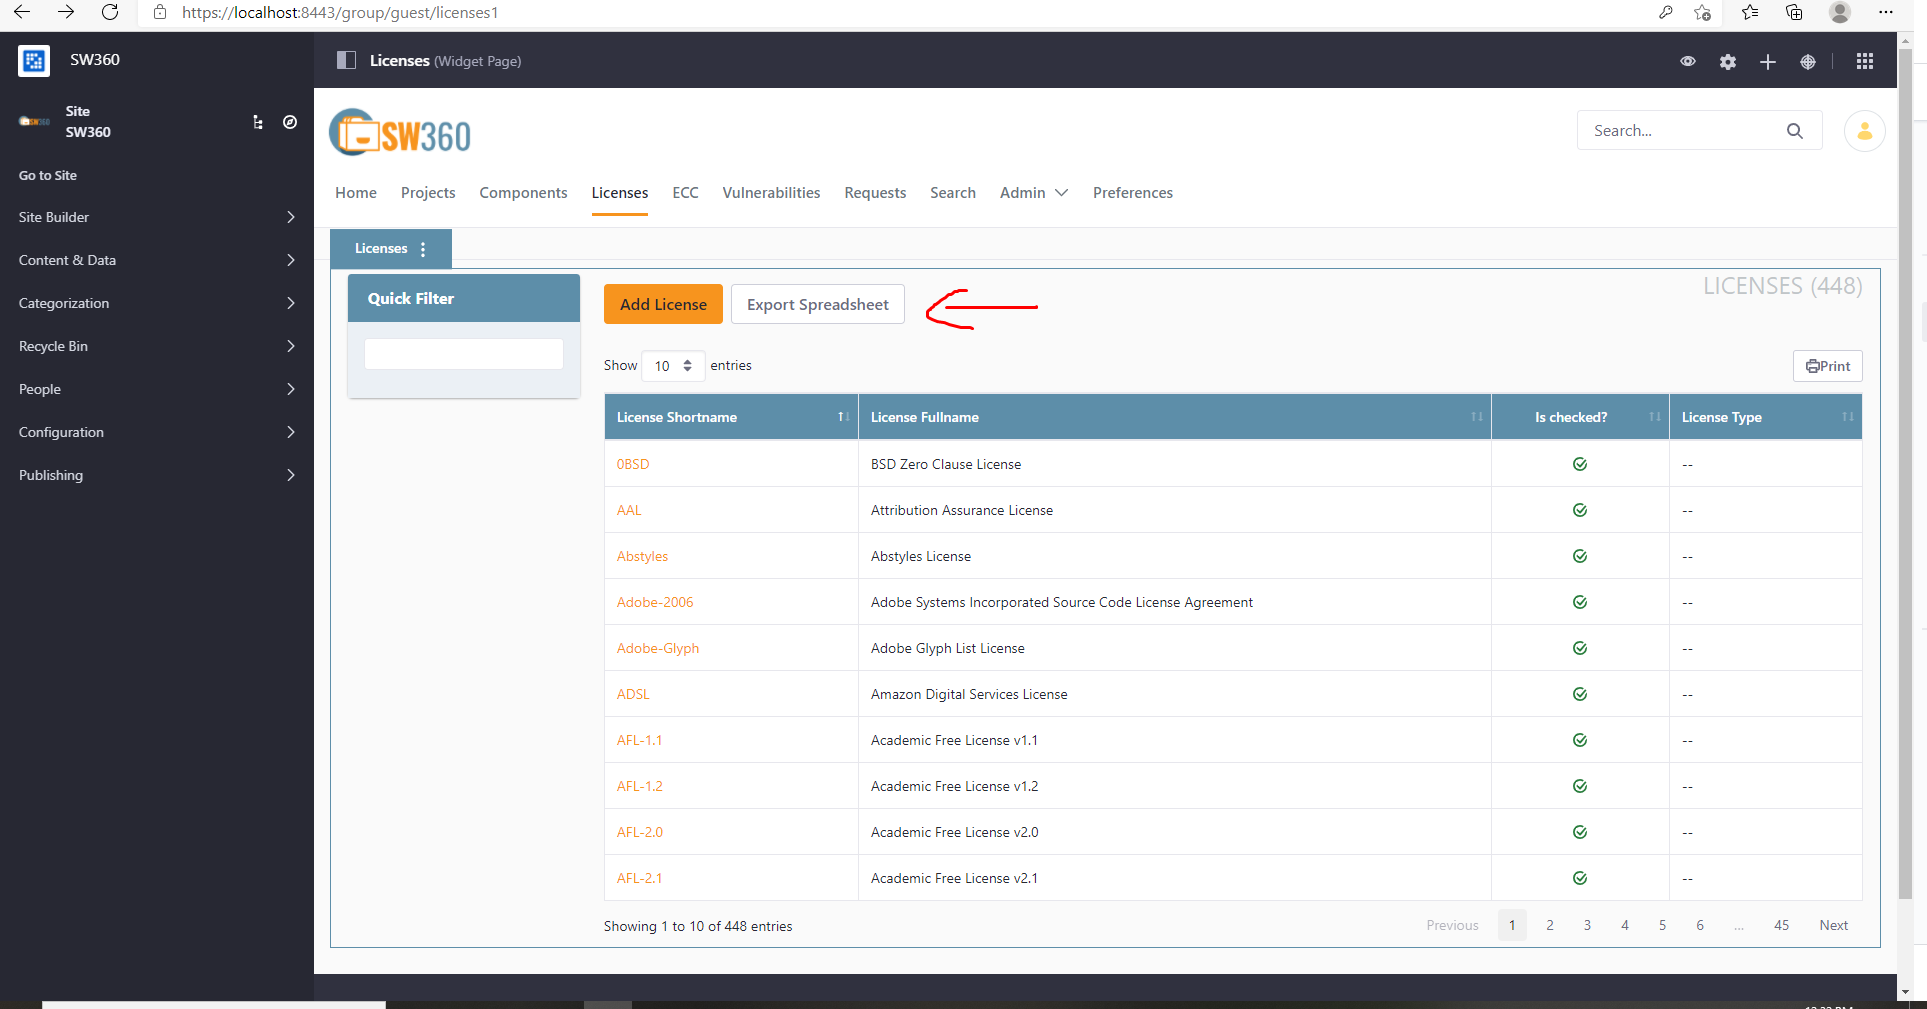Open the Projects tab
The width and height of the screenshot is (1927, 1009).
[428, 193]
